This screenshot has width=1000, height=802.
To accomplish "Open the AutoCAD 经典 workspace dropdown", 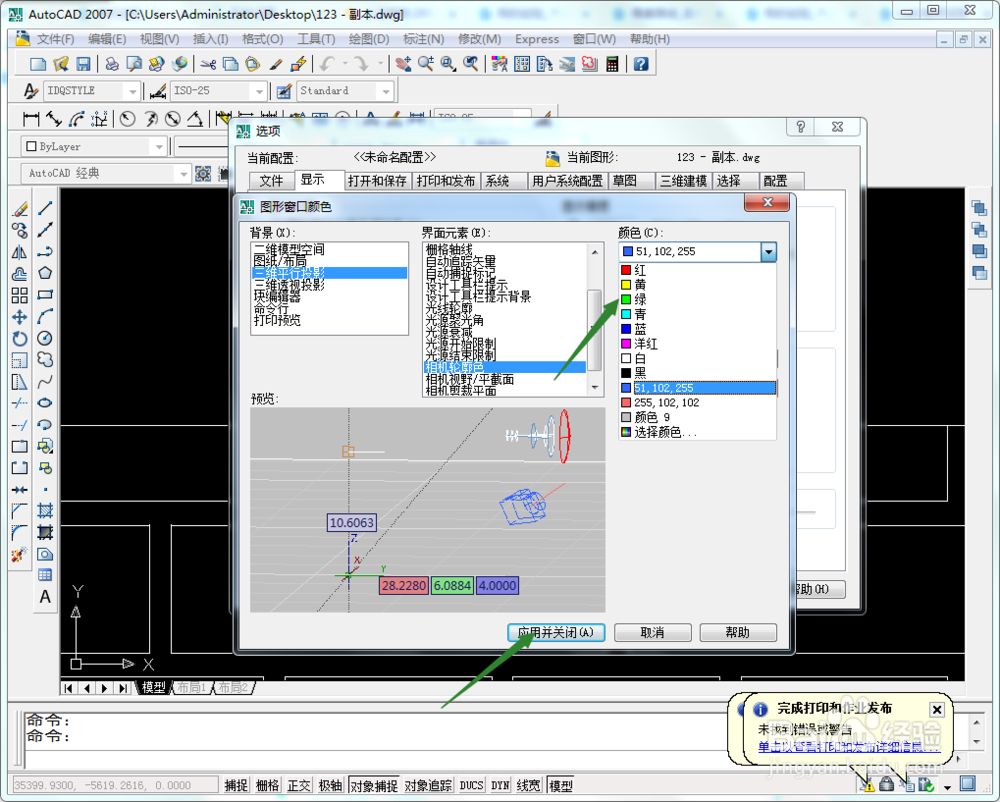I will 183,173.
